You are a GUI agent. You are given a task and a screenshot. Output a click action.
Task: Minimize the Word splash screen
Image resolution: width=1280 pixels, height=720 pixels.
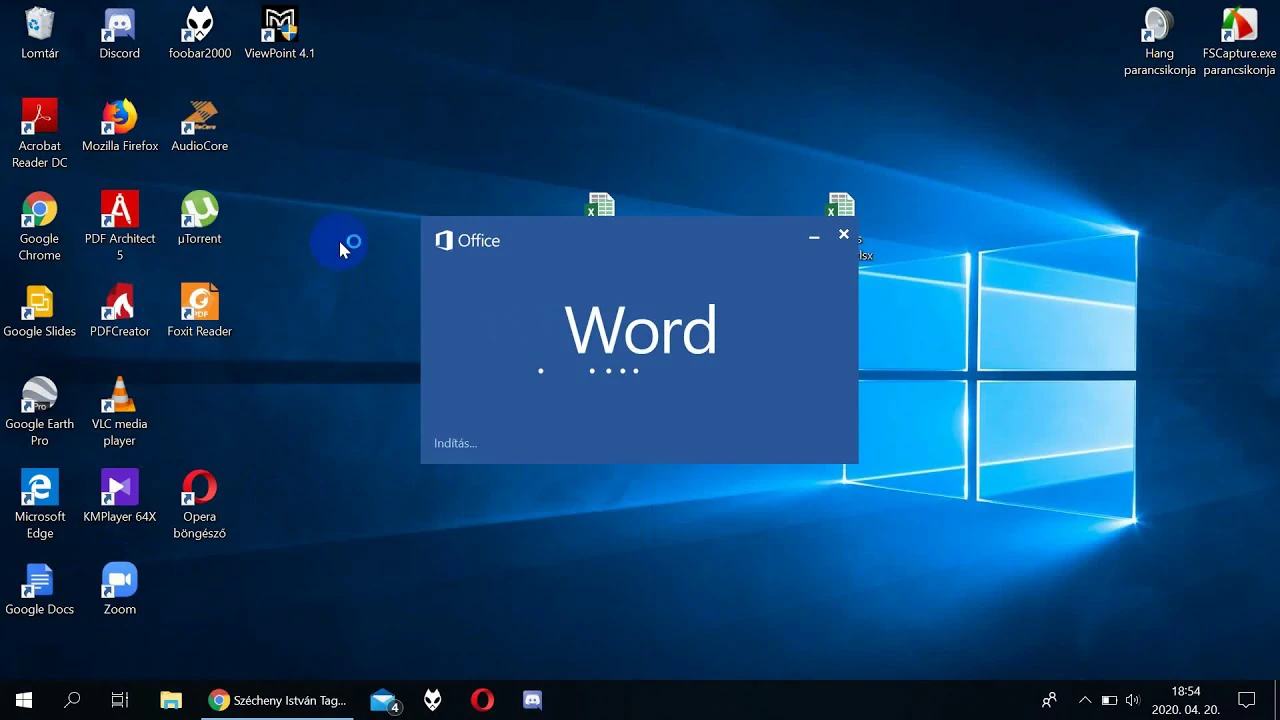pyautogui.click(x=814, y=236)
